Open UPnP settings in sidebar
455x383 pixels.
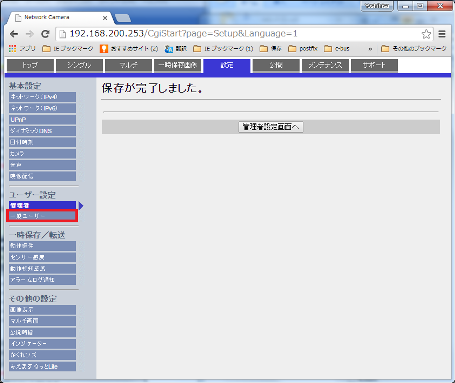coord(42,119)
